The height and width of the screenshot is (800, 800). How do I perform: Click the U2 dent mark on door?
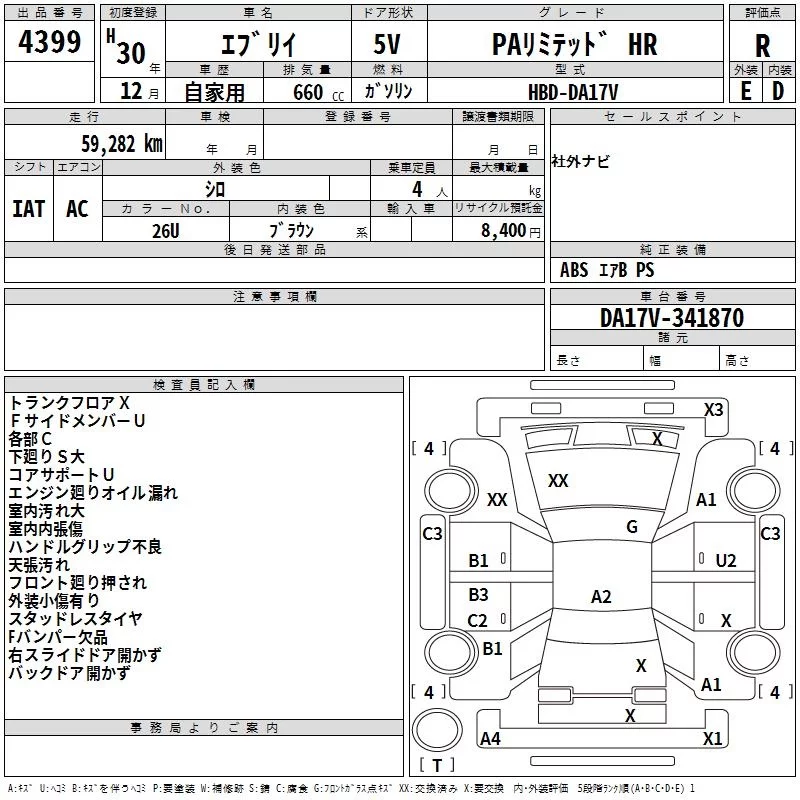[x=726, y=561]
